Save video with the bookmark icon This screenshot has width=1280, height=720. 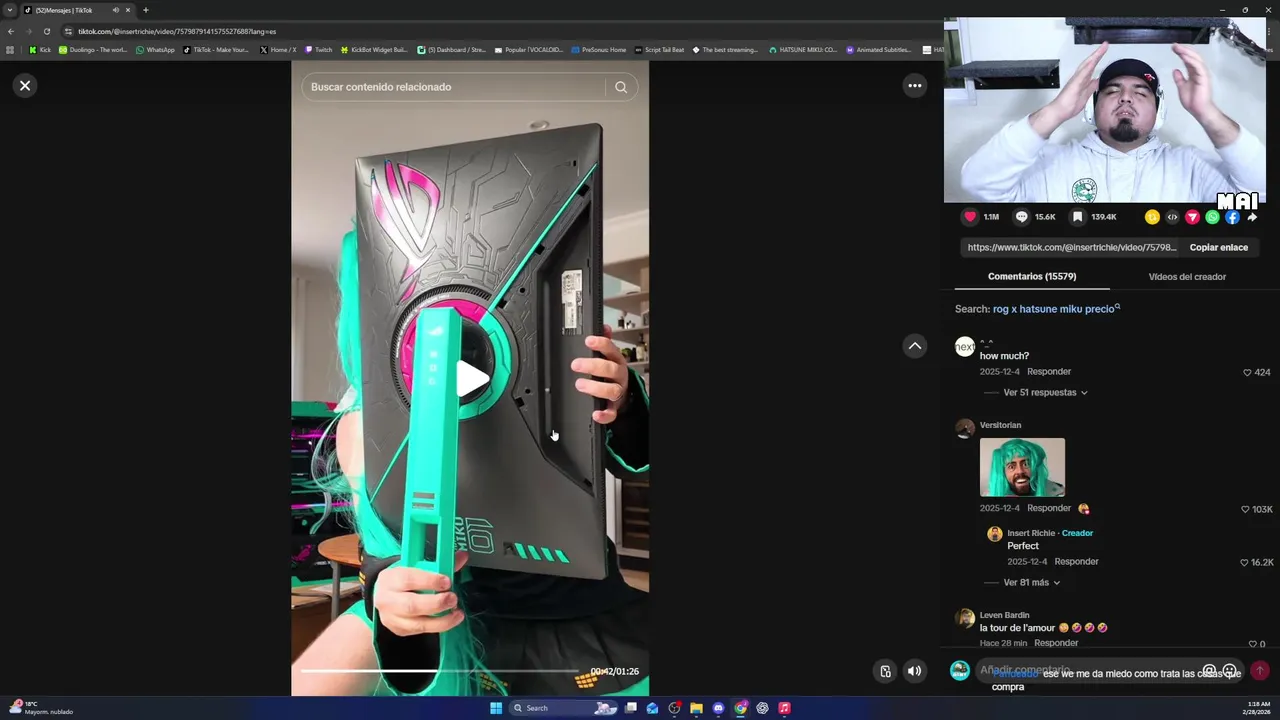coord(1077,217)
